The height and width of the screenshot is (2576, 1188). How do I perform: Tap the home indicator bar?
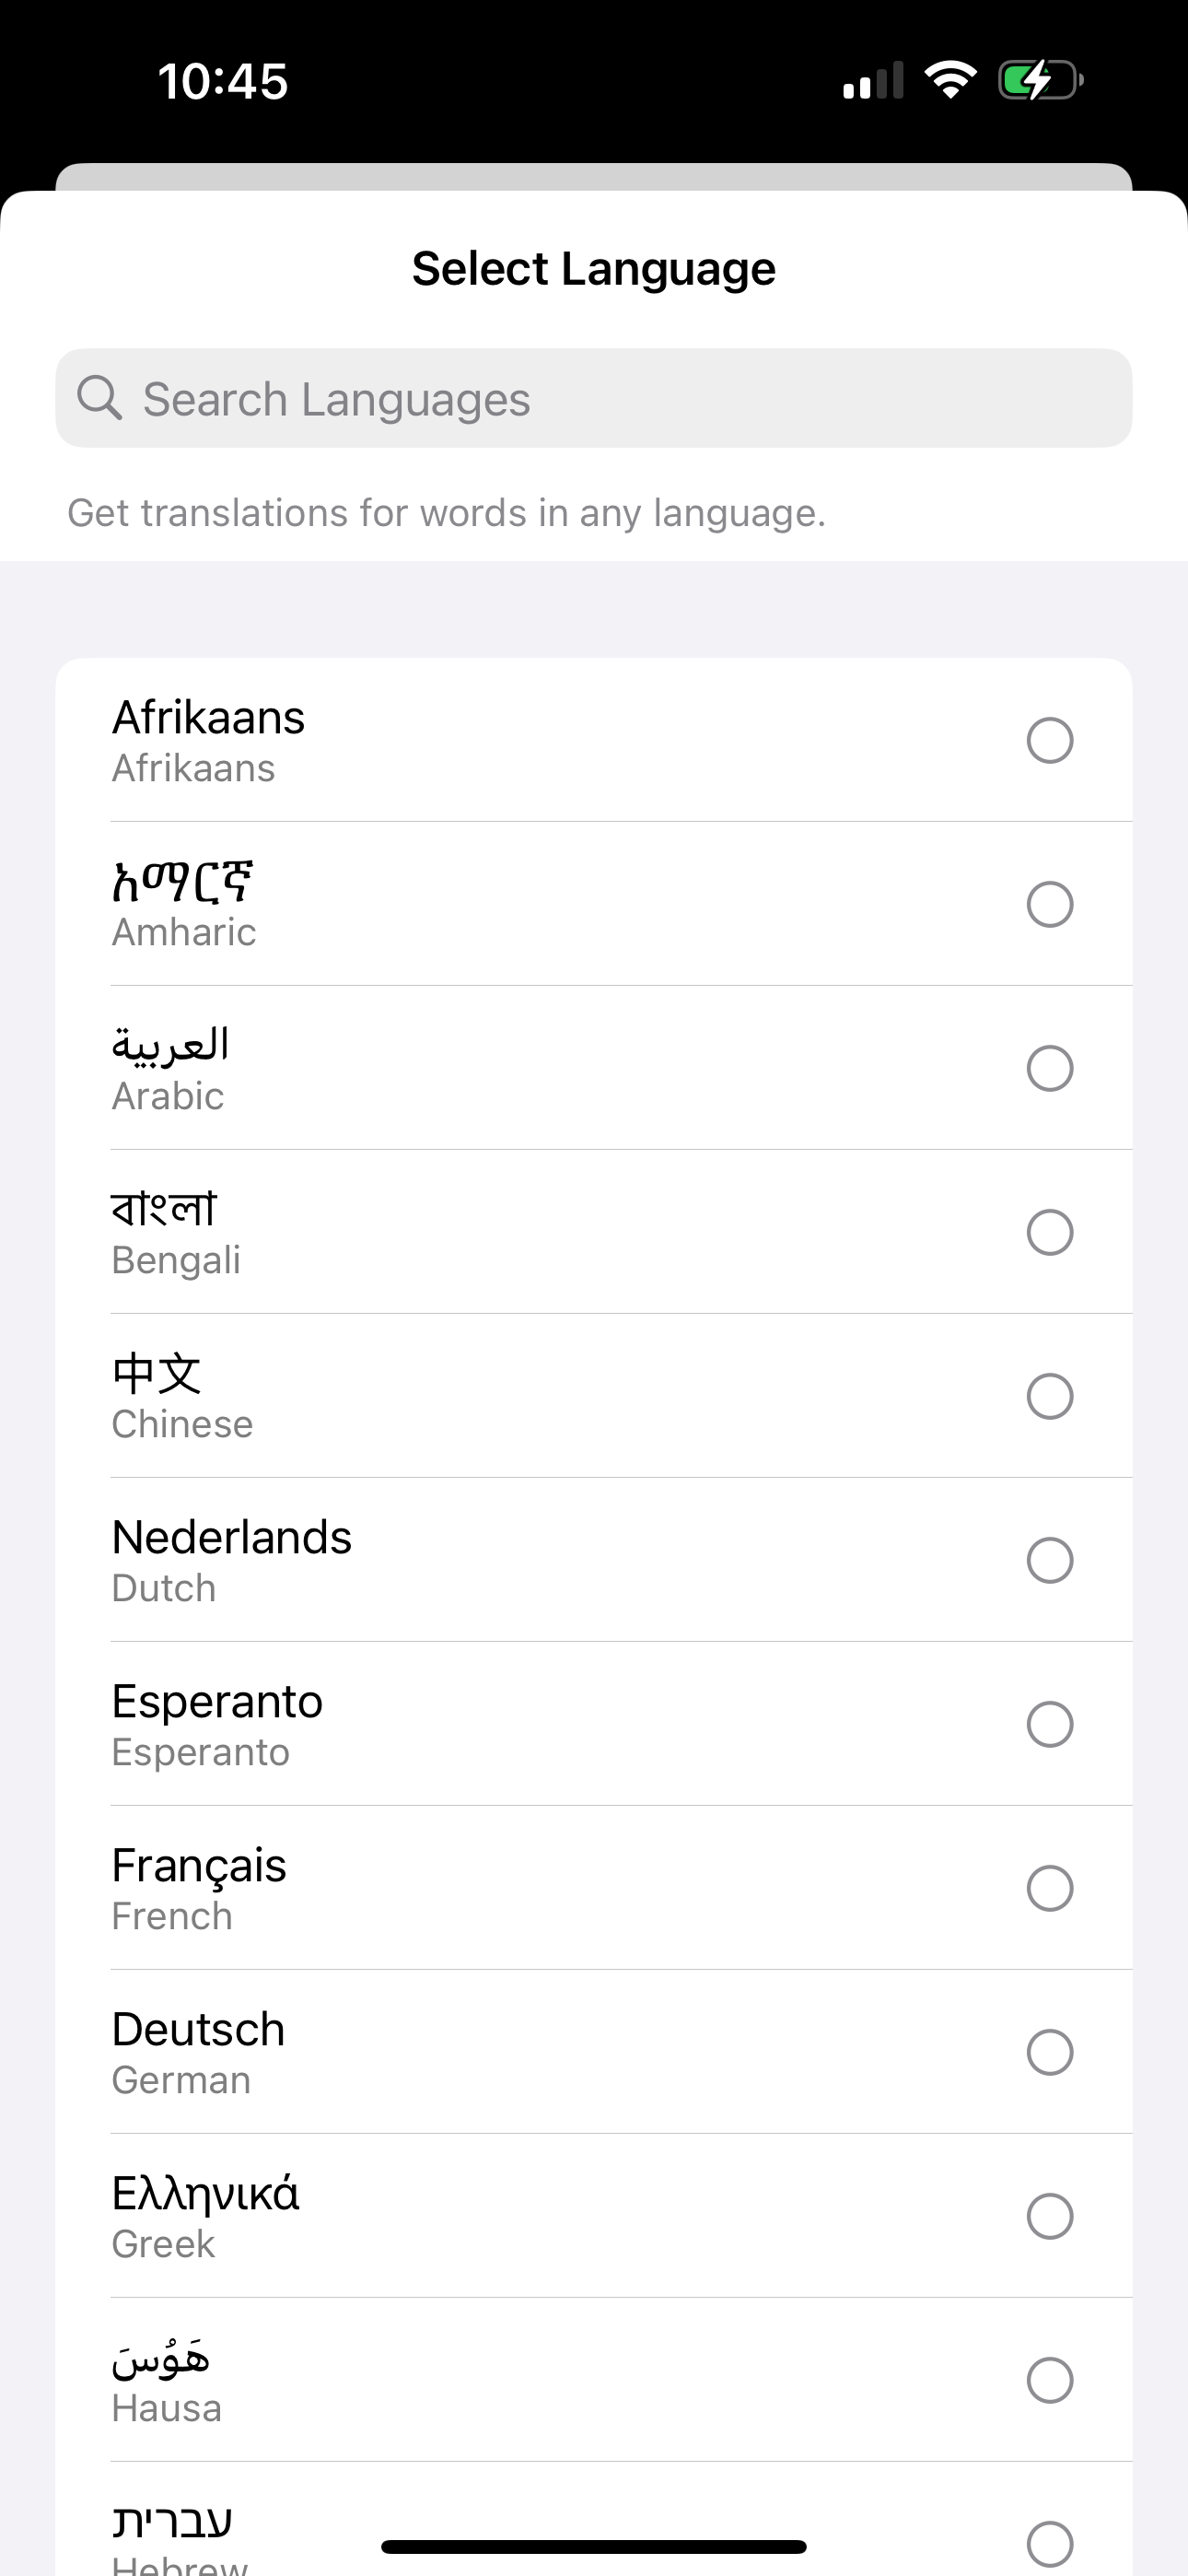594,2546
